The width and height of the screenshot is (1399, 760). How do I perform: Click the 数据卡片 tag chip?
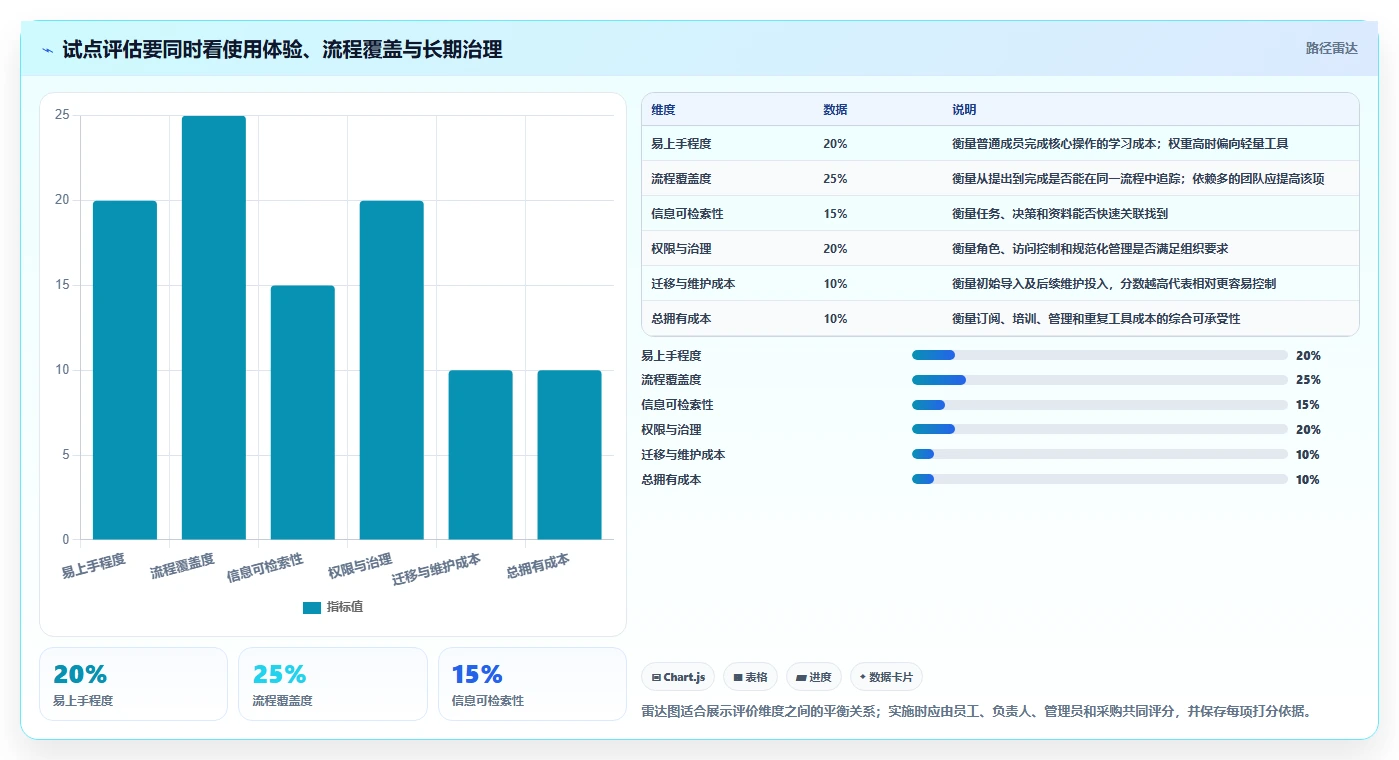click(886, 677)
